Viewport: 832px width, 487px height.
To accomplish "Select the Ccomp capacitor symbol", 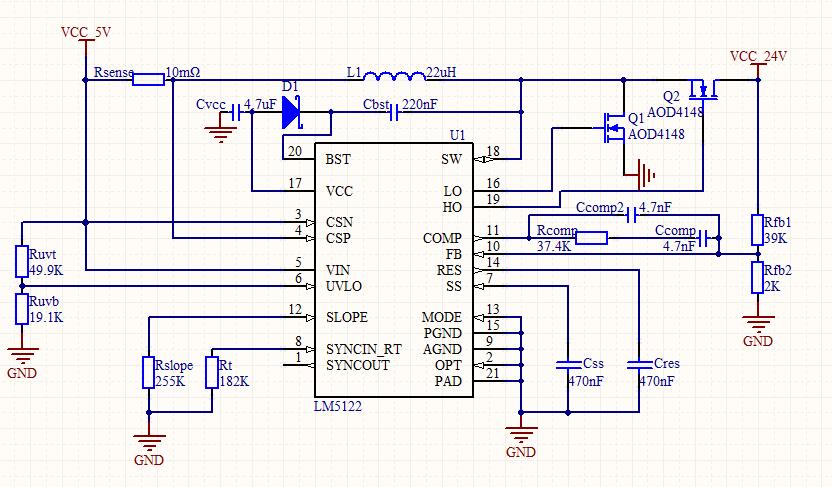I will (x=703, y=238).
